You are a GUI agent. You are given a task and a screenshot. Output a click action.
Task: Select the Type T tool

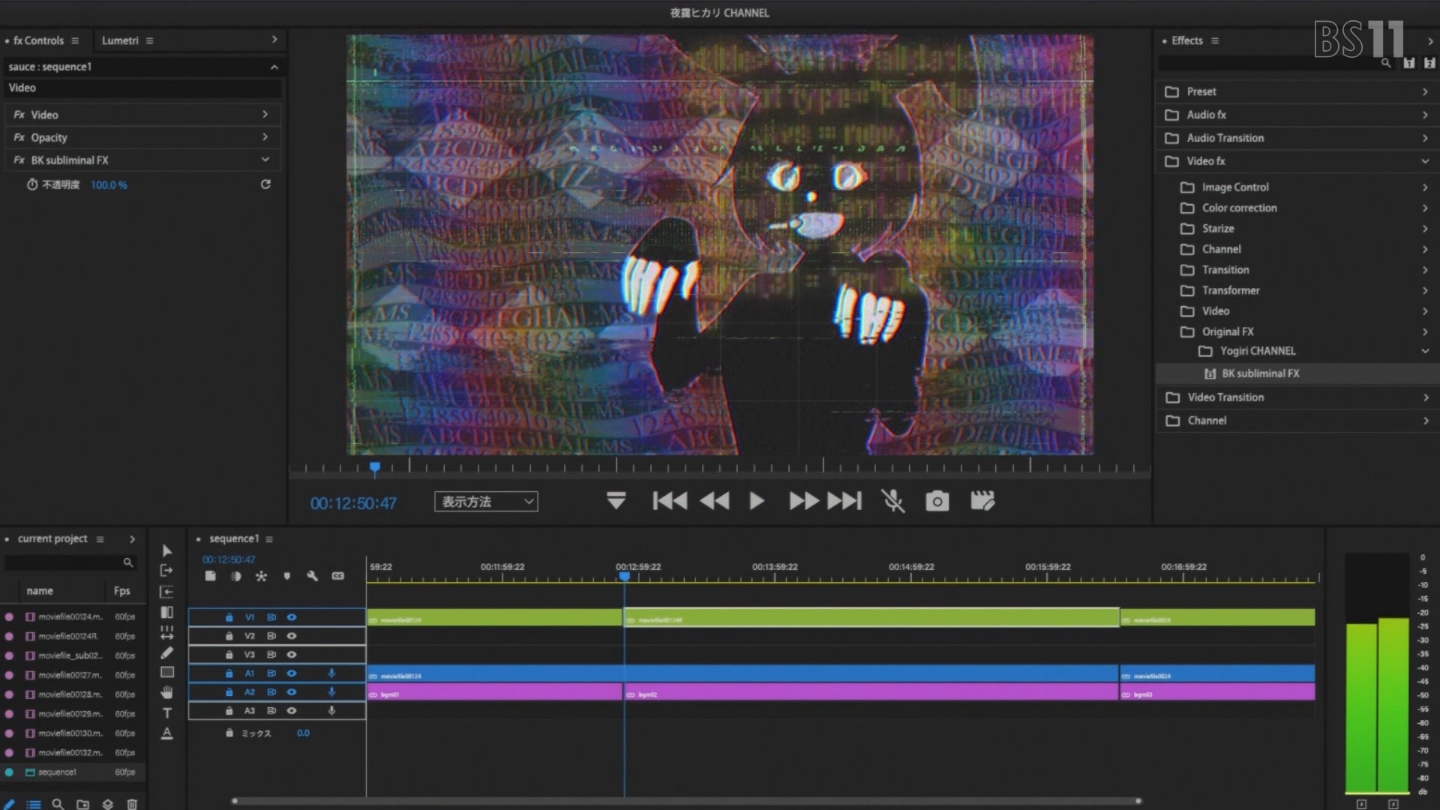pyautogui.click(x=167, y=713)
